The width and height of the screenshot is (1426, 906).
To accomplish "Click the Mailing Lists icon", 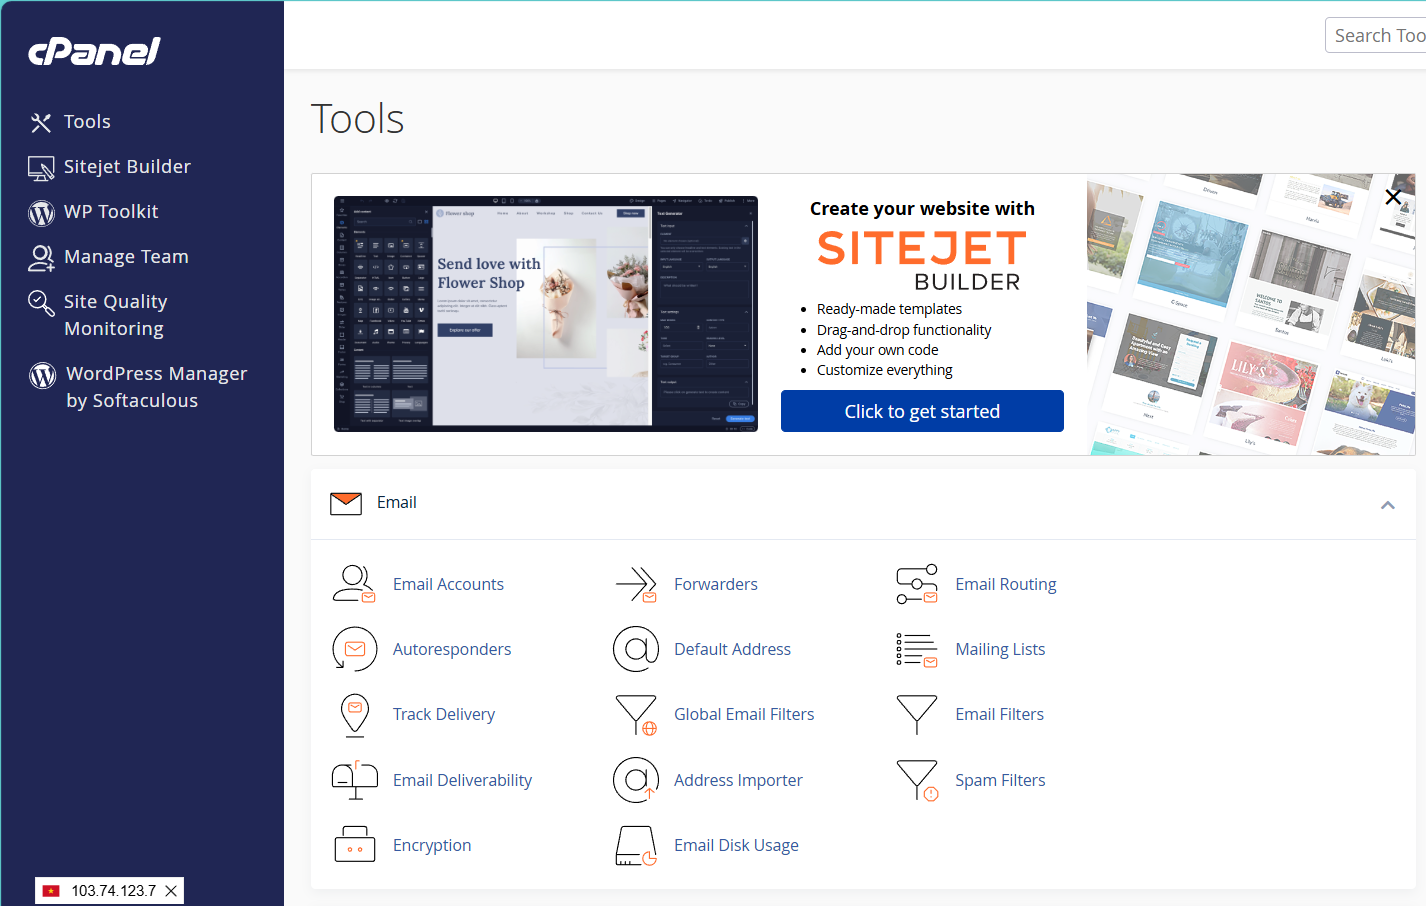I will 917,649.
